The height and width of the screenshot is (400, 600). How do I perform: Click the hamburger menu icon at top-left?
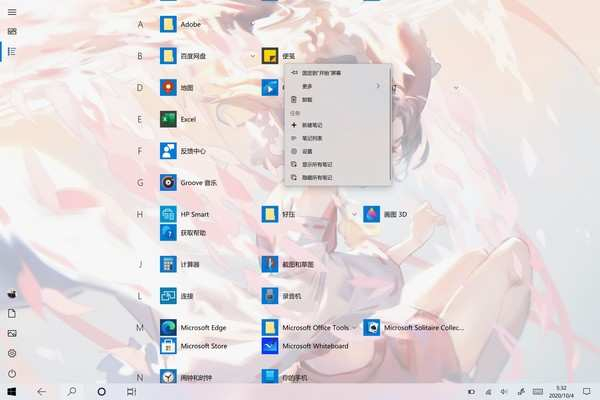tap(12, 12)
